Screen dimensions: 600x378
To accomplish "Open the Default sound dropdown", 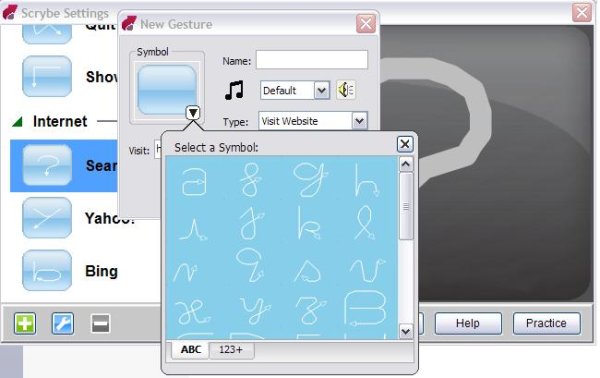I will click(x=321, y=91).
